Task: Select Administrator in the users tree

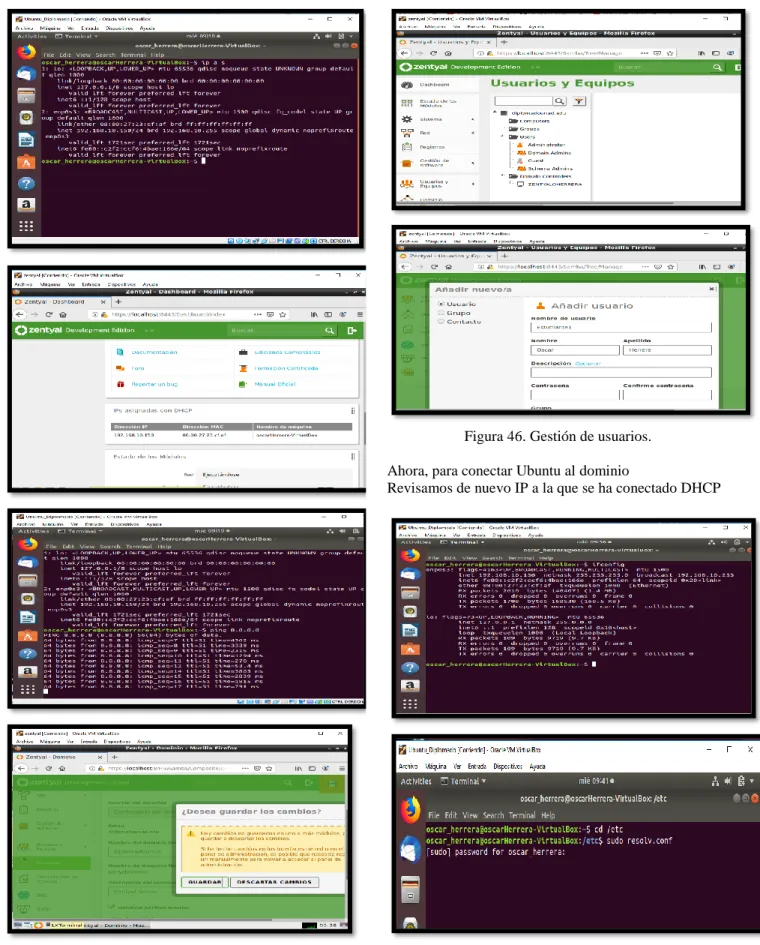Action: point(546,145)
